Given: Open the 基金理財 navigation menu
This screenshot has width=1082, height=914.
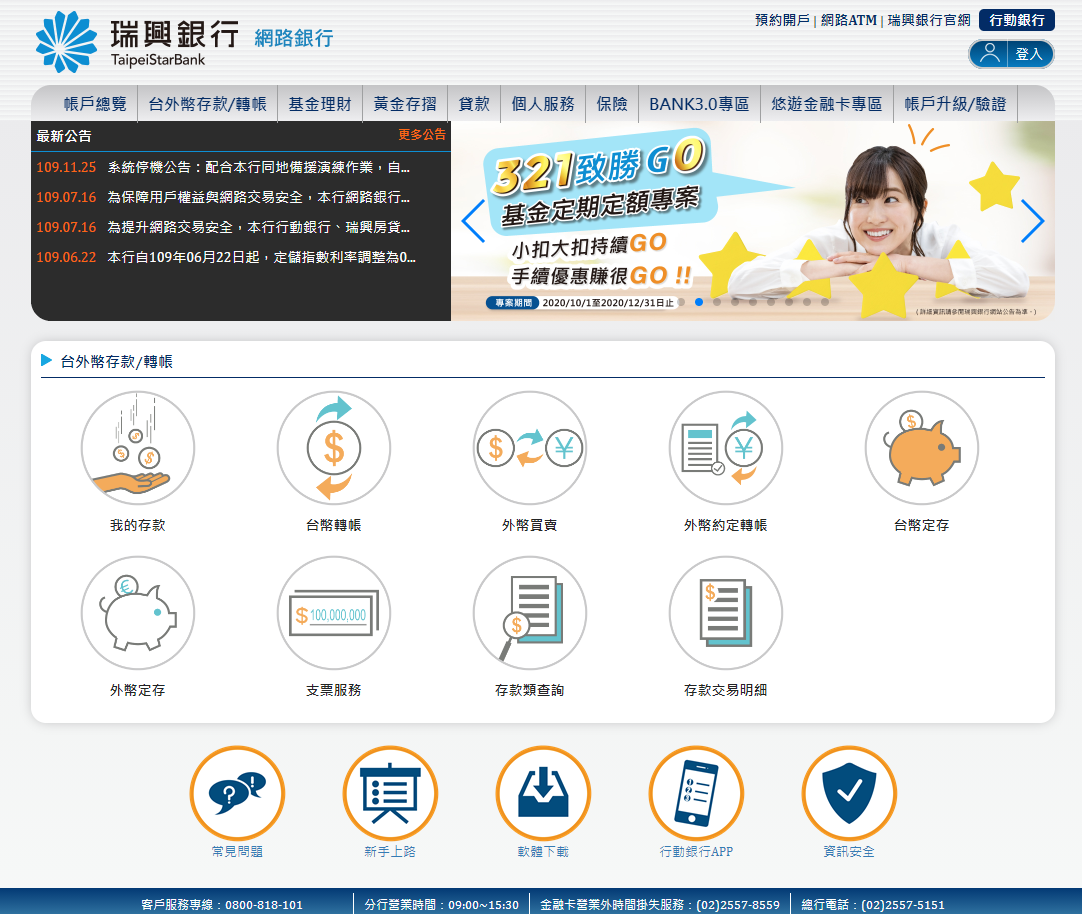Looking at the screenshot, I should (x=320, y=104).
